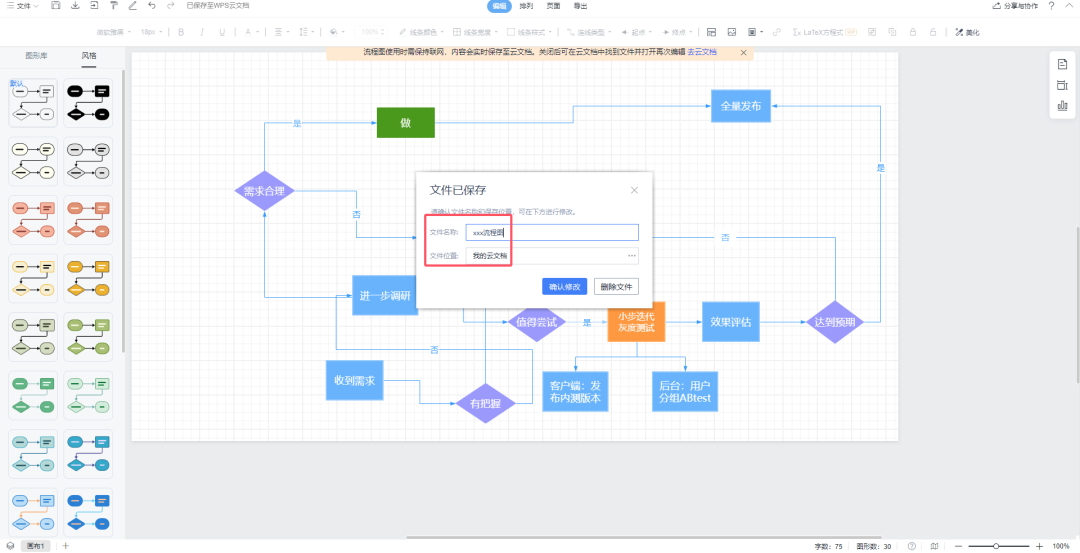Close the 文件已保存 dialog
The image size is (1080, 553).
[634, 190]
